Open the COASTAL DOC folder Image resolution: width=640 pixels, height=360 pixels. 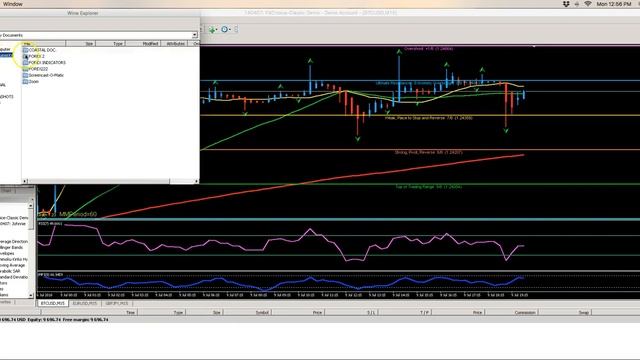[x=42, y=50]
